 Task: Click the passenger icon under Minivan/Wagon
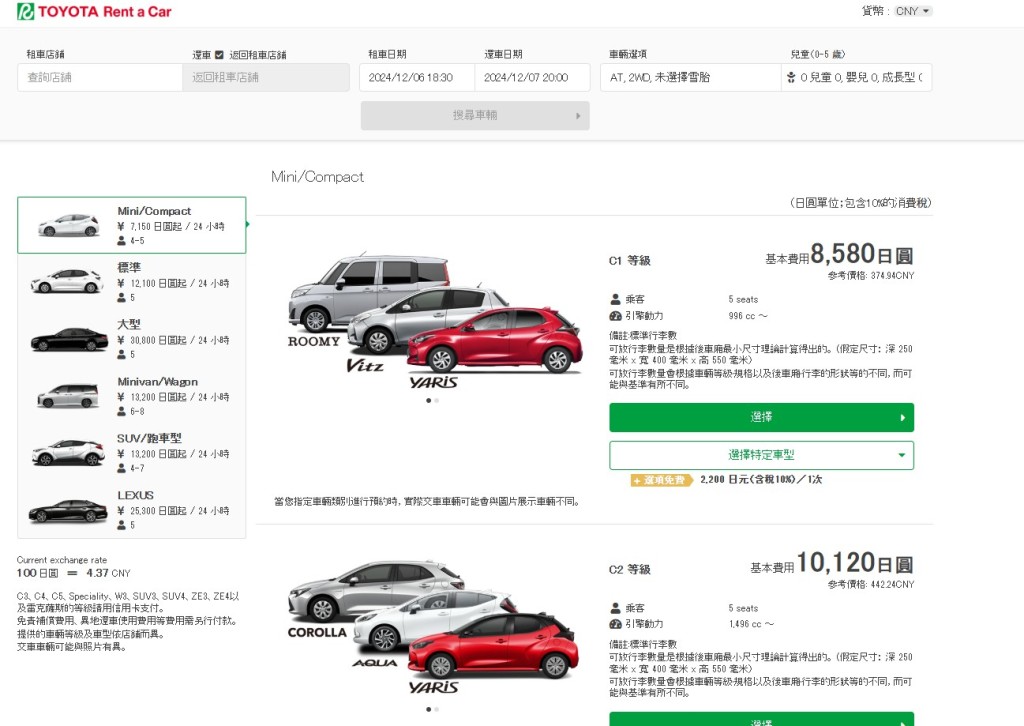pyautogui.click(x=121, y=411)
